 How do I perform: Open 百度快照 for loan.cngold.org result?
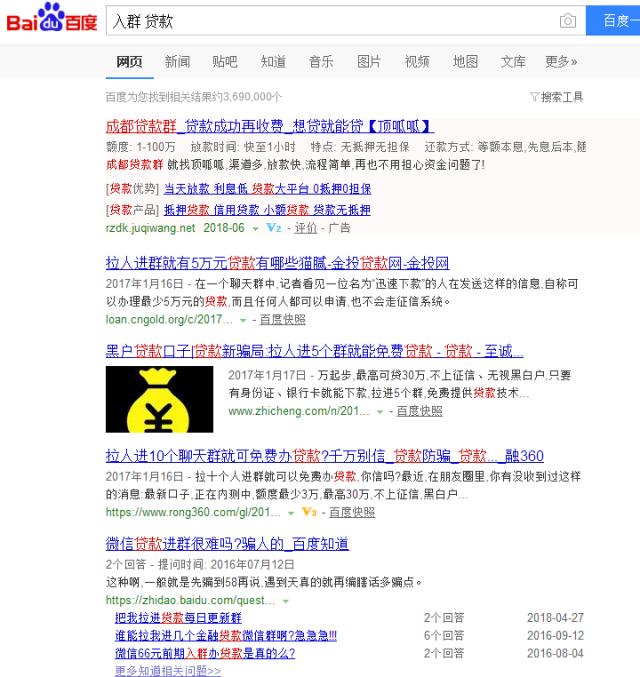pos(282,320)
